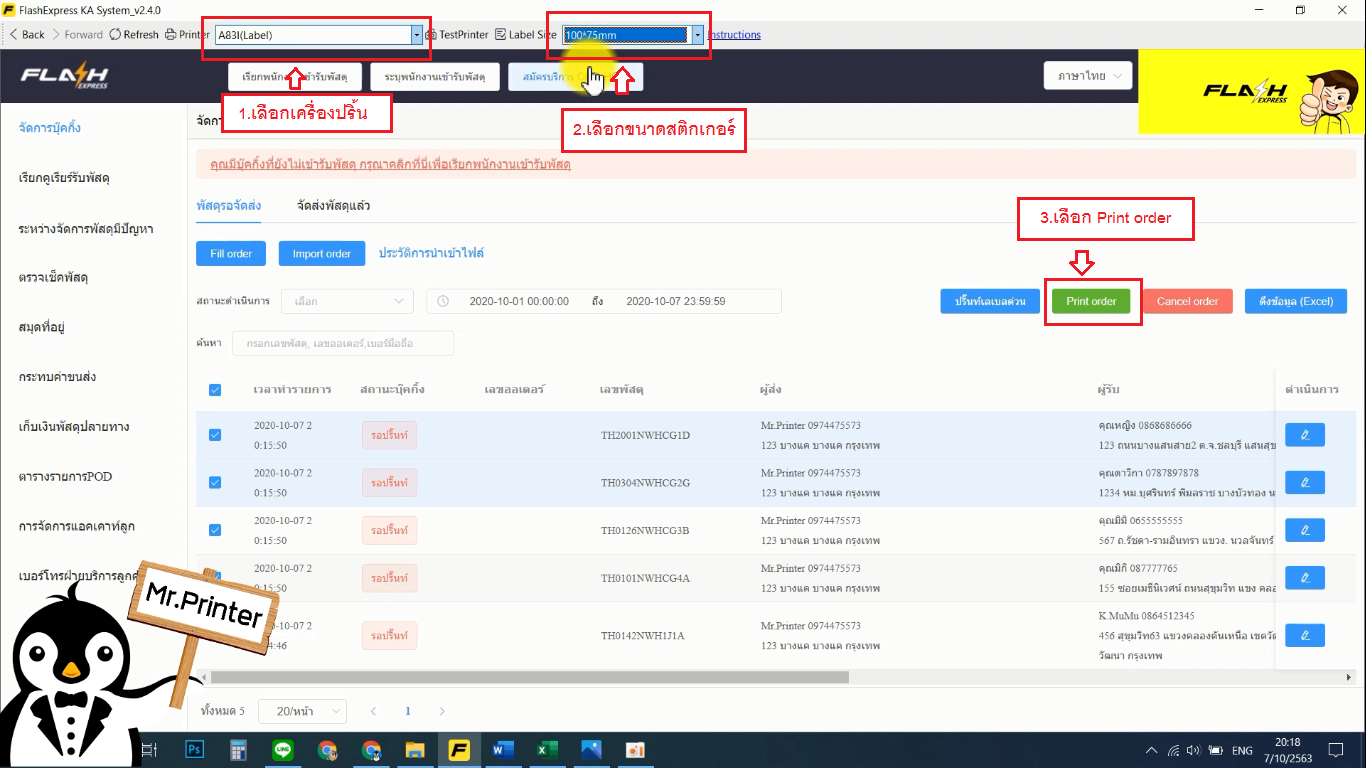Screen dimensions: 1366x768
Task: Click ปริ้นท์เลเบลด่วน quick print button
Action: pos(990,301)
